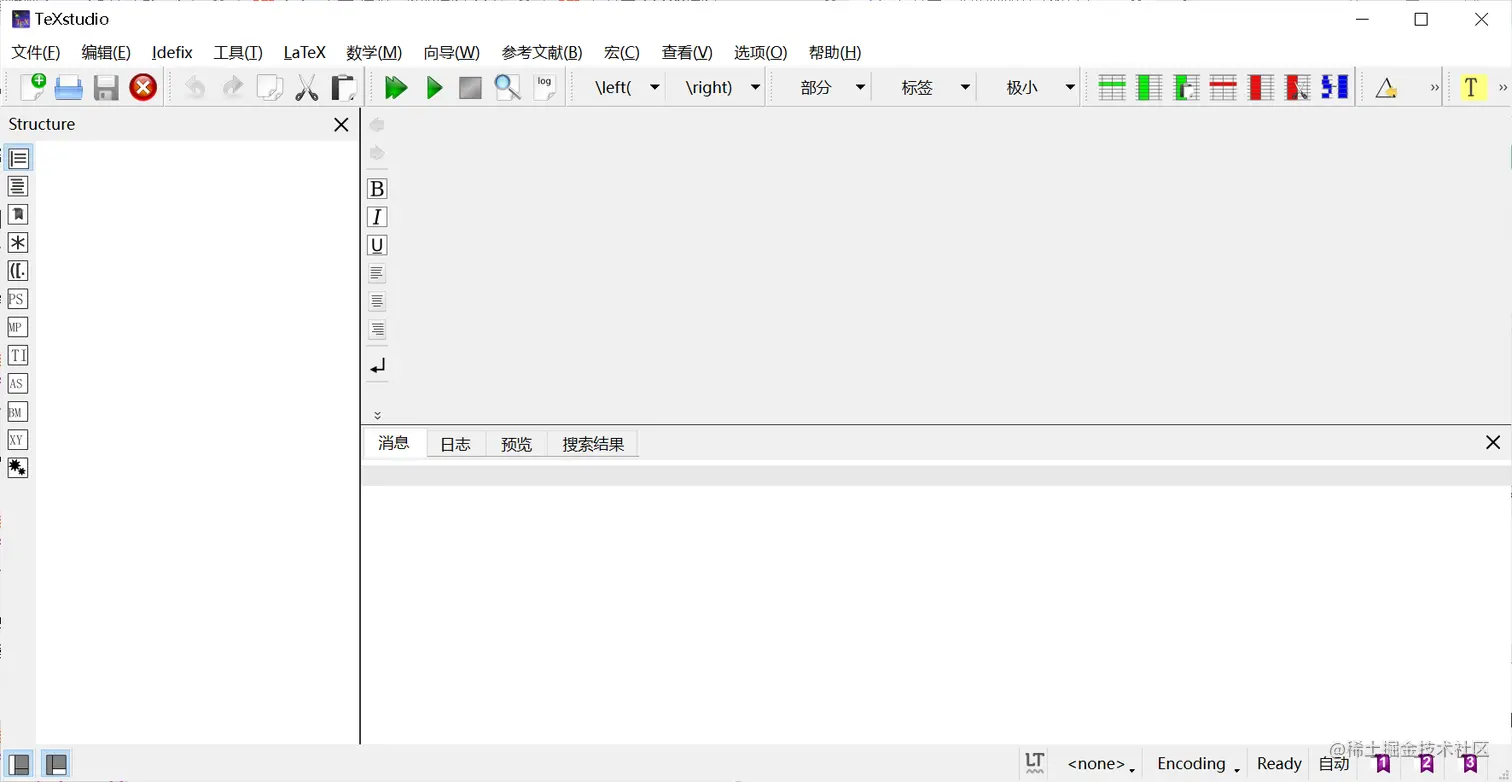Image resolution: width=1512 pixels, height=782 pixels.
Task: Create a new document with the New icon
Action: (x=32, y=87)
